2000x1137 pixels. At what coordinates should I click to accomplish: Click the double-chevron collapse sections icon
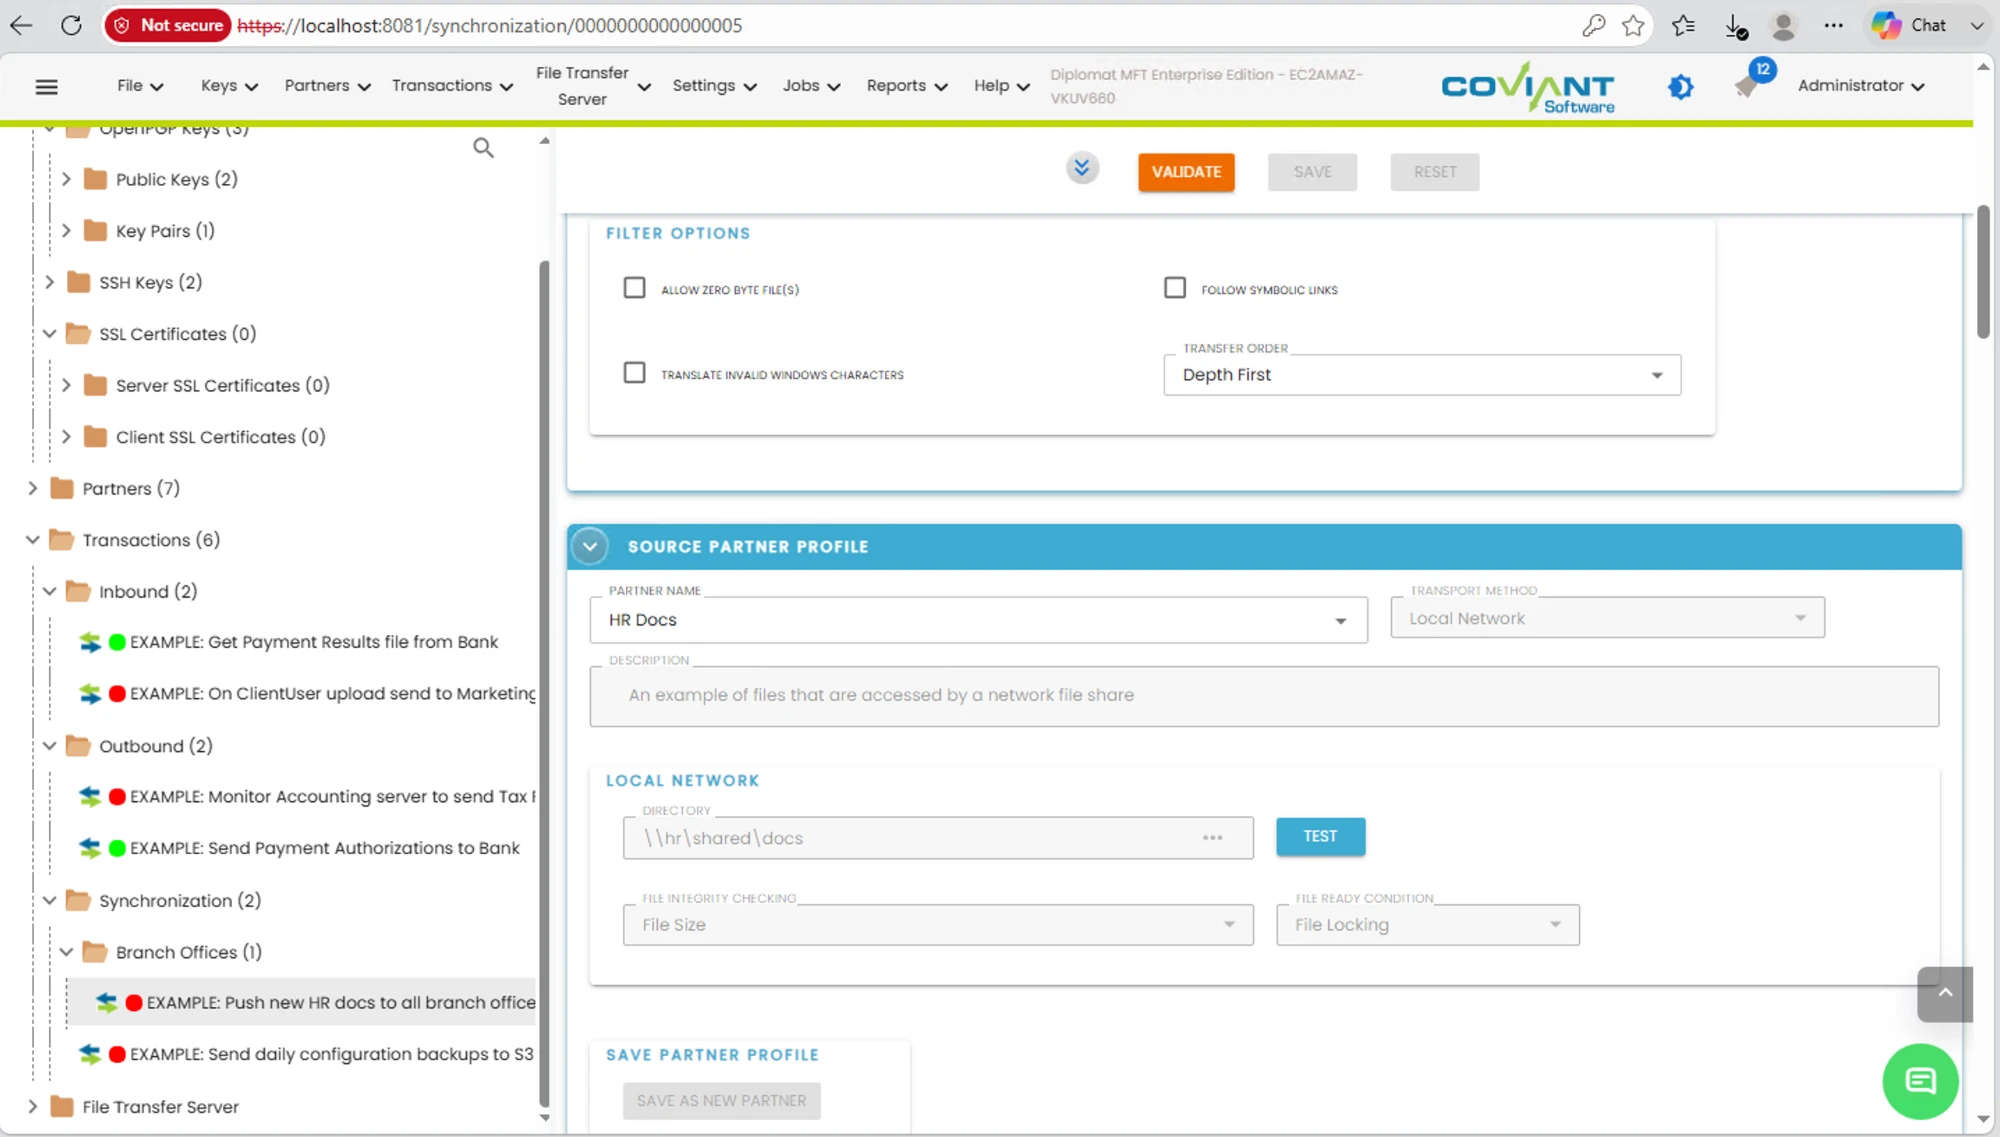pyautogui.click(x=1082, y=168)
